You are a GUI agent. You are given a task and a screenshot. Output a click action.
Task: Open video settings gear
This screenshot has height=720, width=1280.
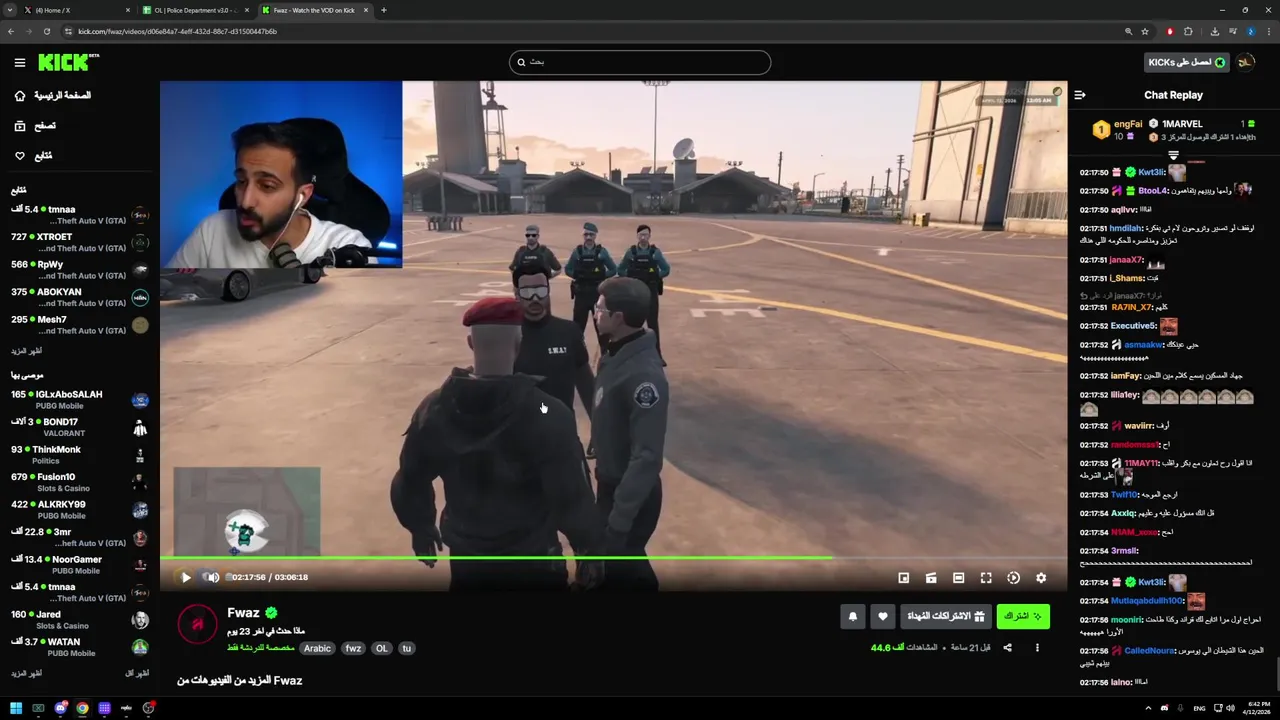[x=1041, y=578]
